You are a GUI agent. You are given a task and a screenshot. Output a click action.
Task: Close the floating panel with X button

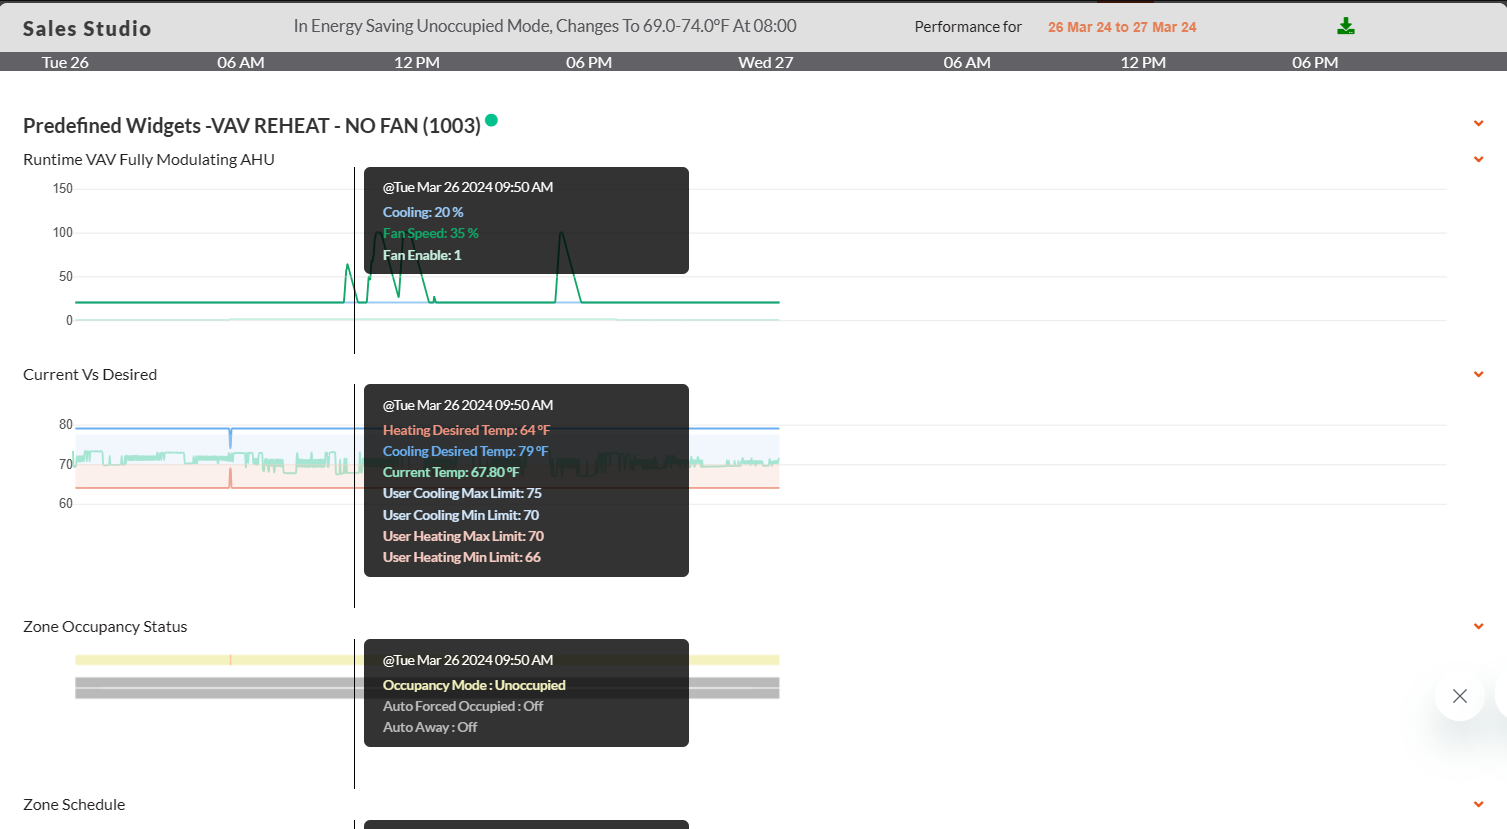(x=1460, y=696)
